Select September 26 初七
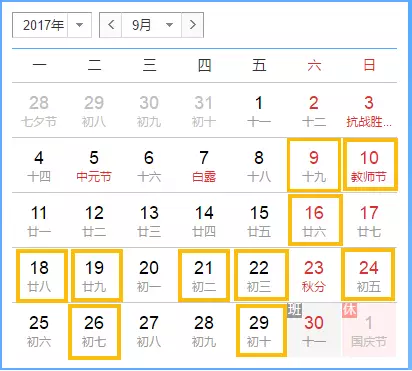The width and height of the screenshot is (412, 371). pyautogui.click(x=94, y=331)
